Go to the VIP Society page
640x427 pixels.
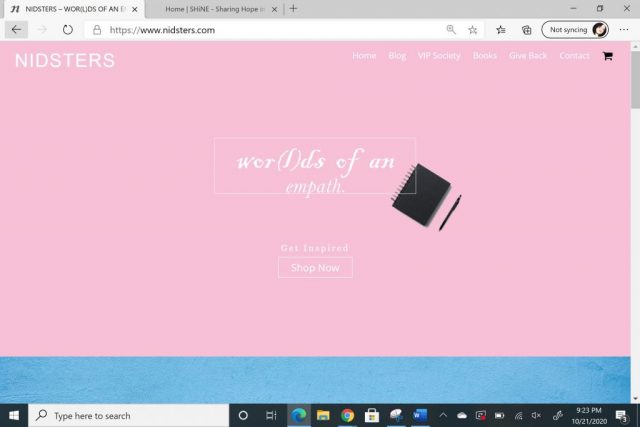tap(439, 56)
